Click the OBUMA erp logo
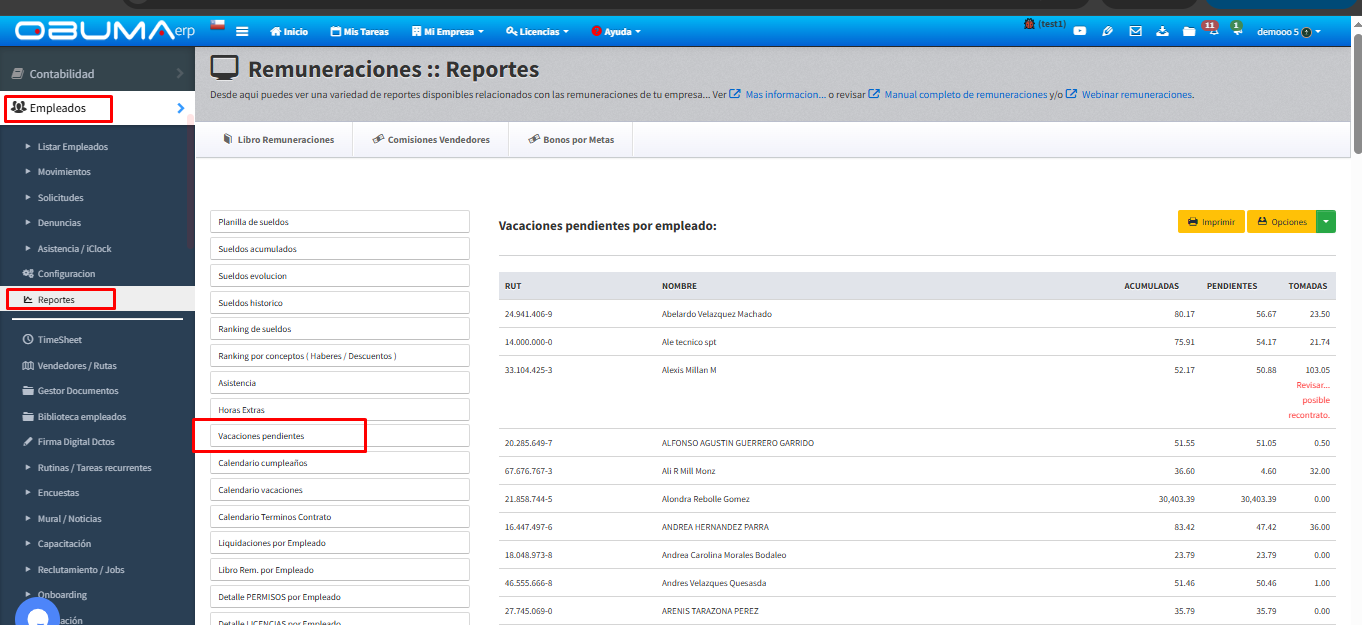The image size is (1362, 625). [104, 31]
